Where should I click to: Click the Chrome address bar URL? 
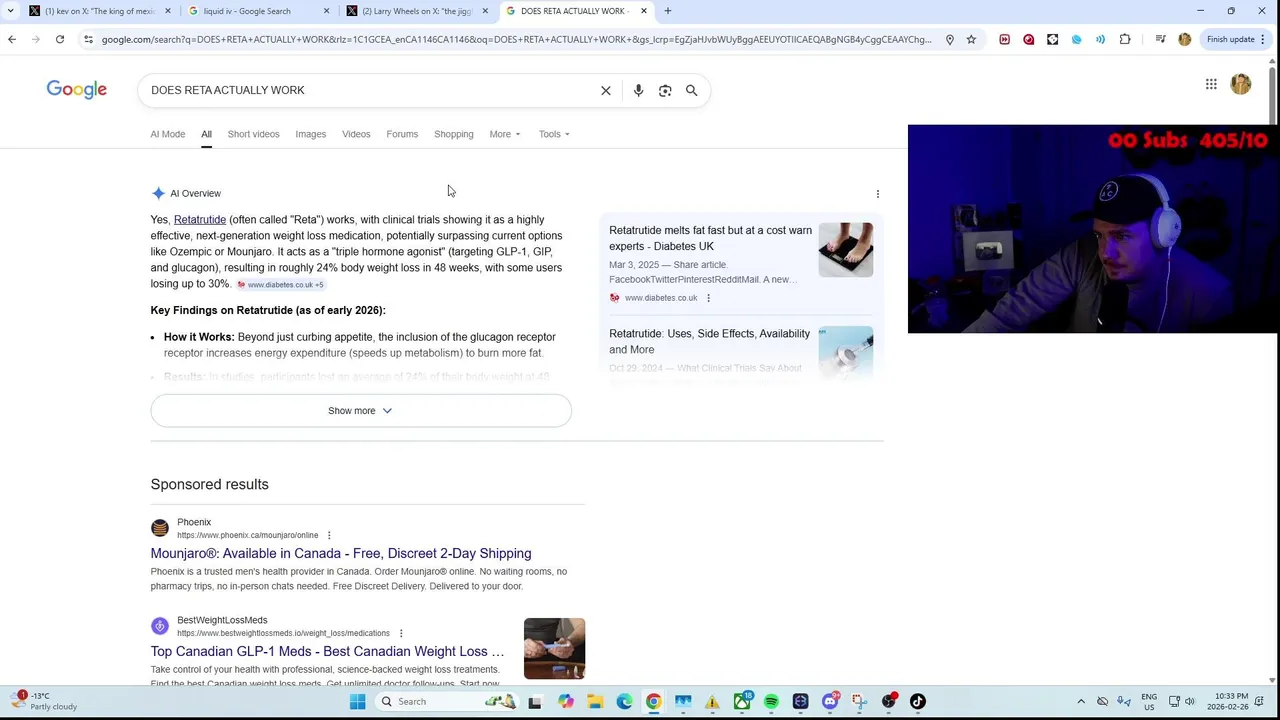point(516,39)
